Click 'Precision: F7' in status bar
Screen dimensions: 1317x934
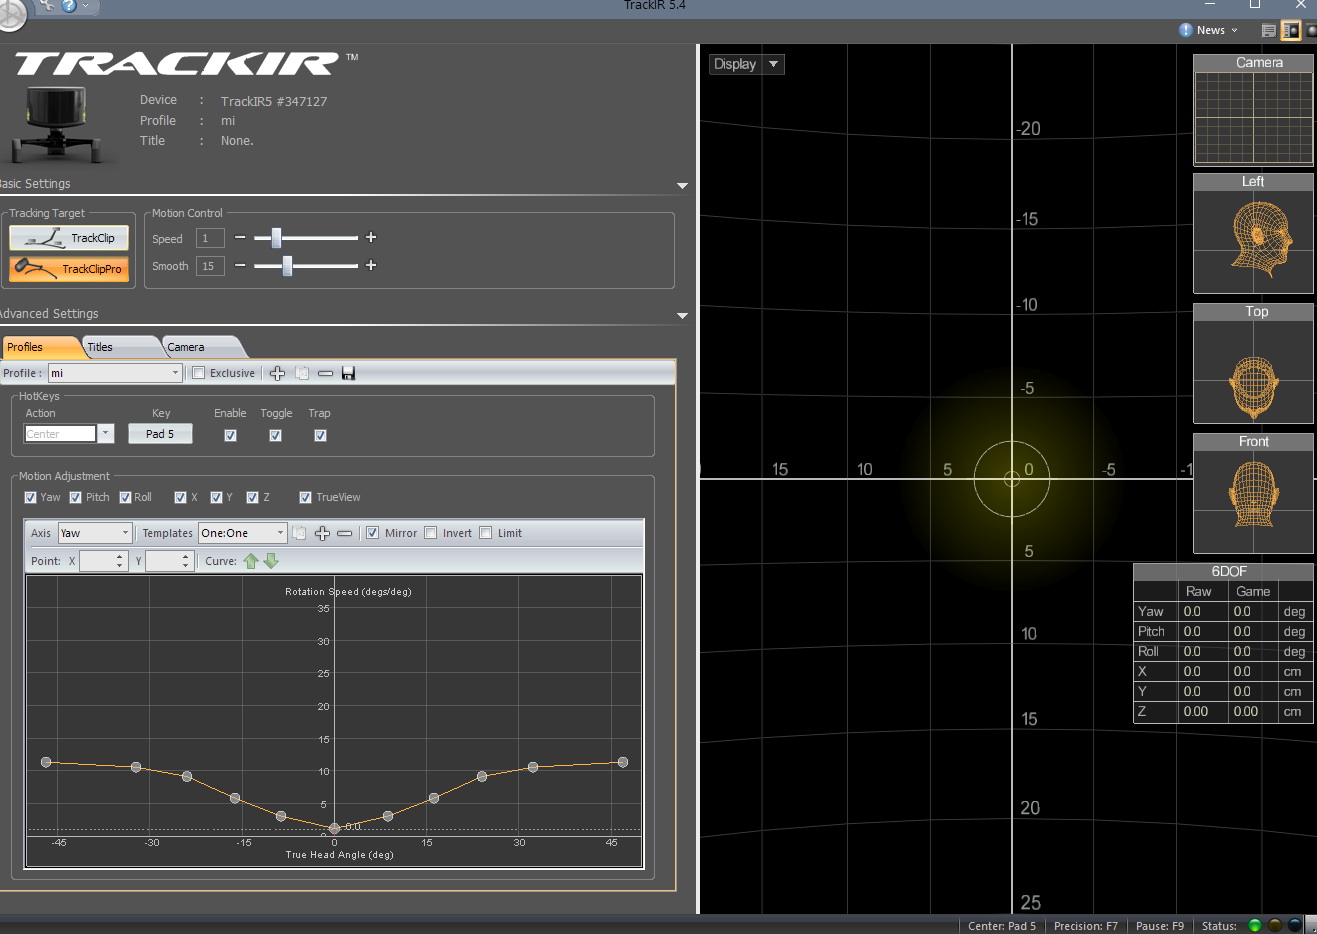tap(1086, 926)
